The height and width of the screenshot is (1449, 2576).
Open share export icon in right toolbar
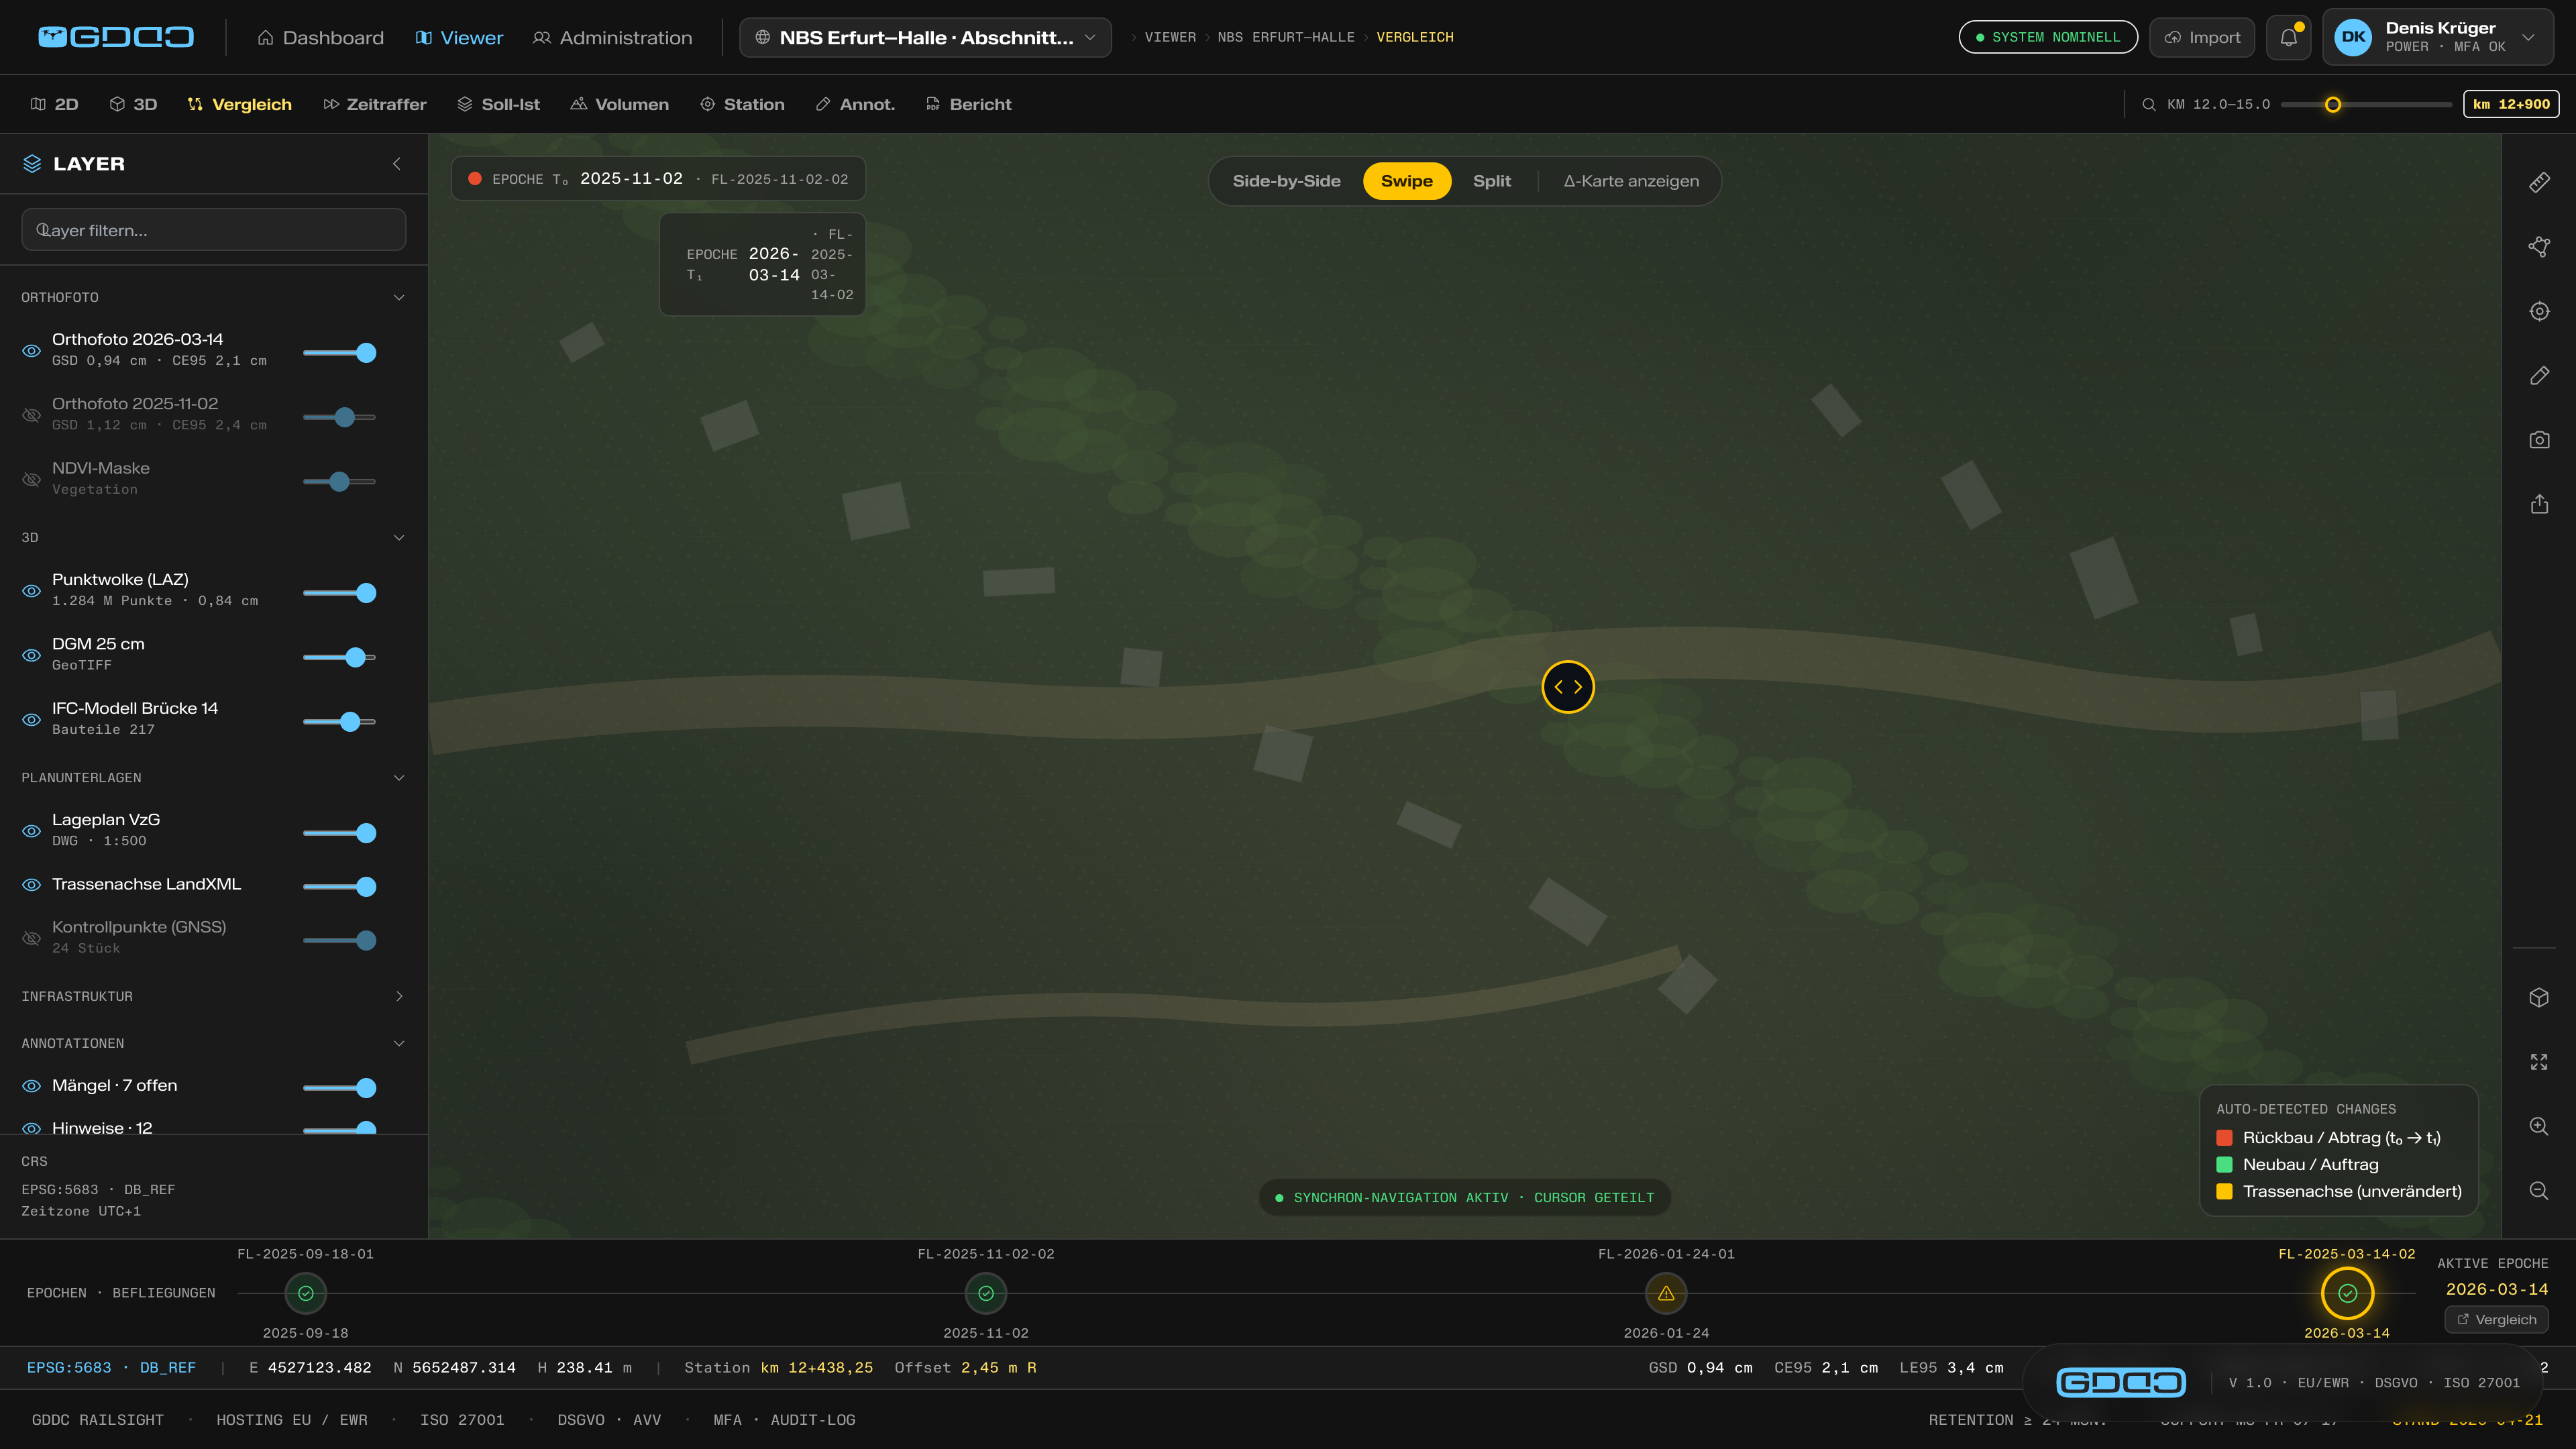coord(2539,504)
